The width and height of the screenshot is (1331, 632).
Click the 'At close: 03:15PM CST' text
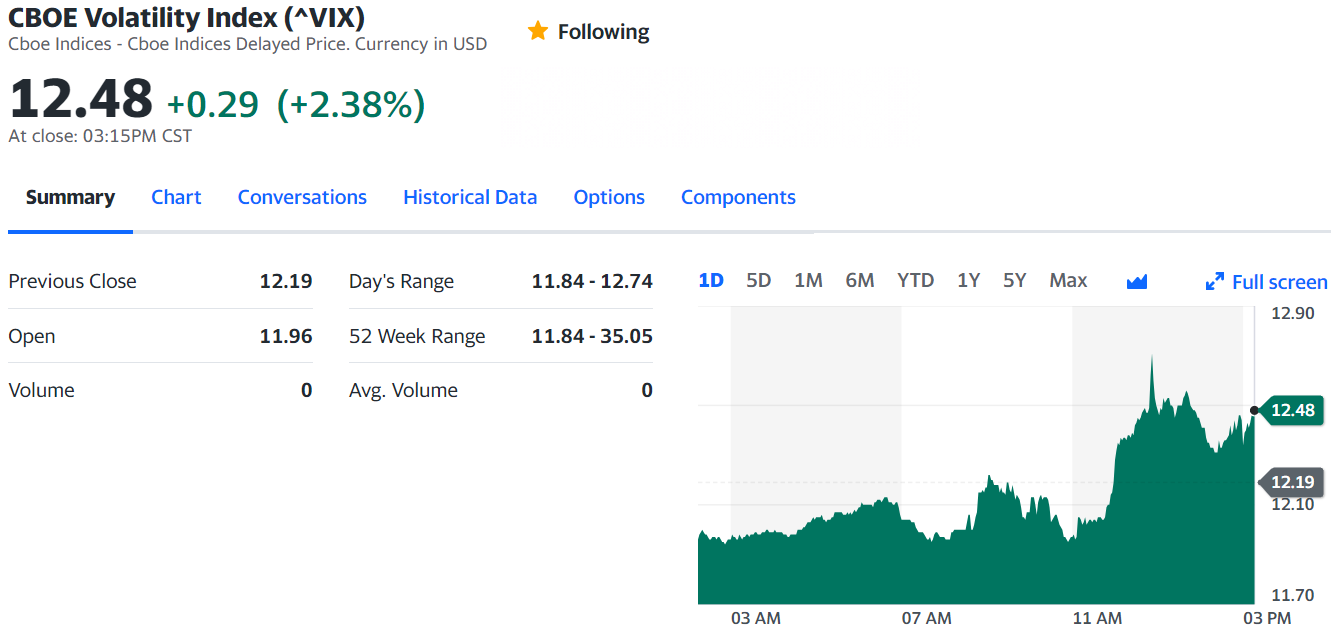pos(100,136)
